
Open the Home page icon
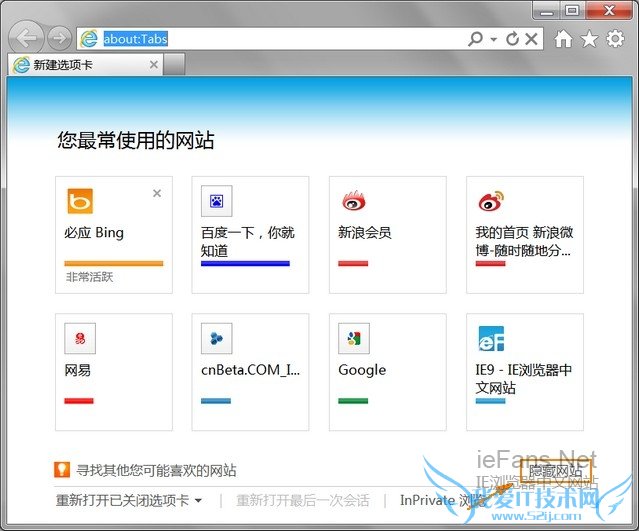click(x=563, y=39)
